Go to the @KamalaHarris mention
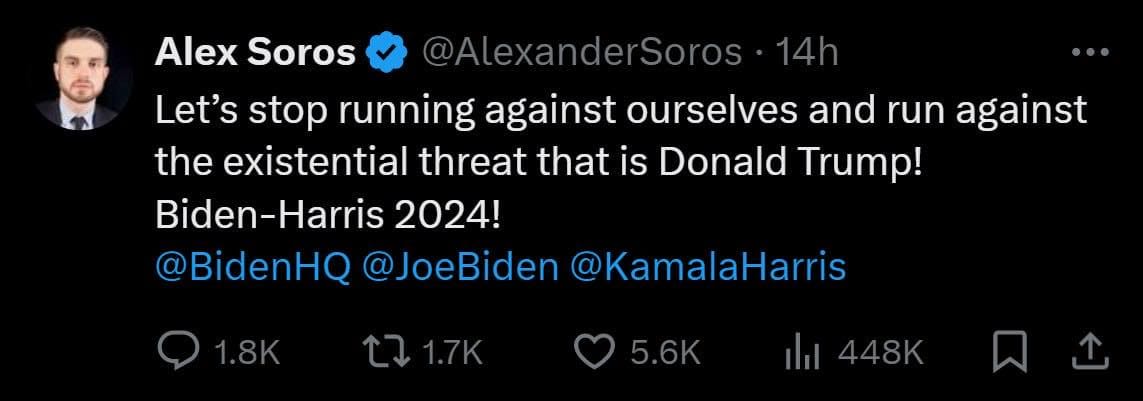 tap(707, 267)
